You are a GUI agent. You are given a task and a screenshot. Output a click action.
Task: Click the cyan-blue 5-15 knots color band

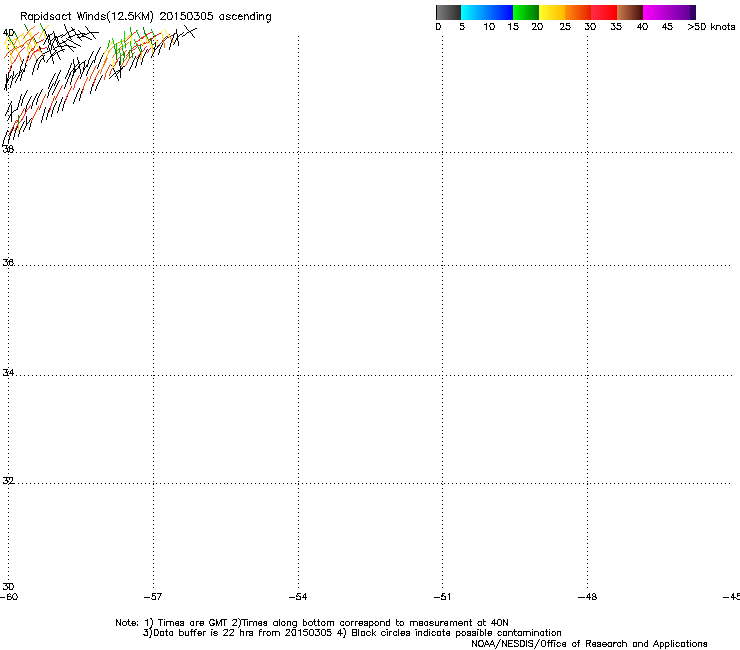[x=487, y=12]
